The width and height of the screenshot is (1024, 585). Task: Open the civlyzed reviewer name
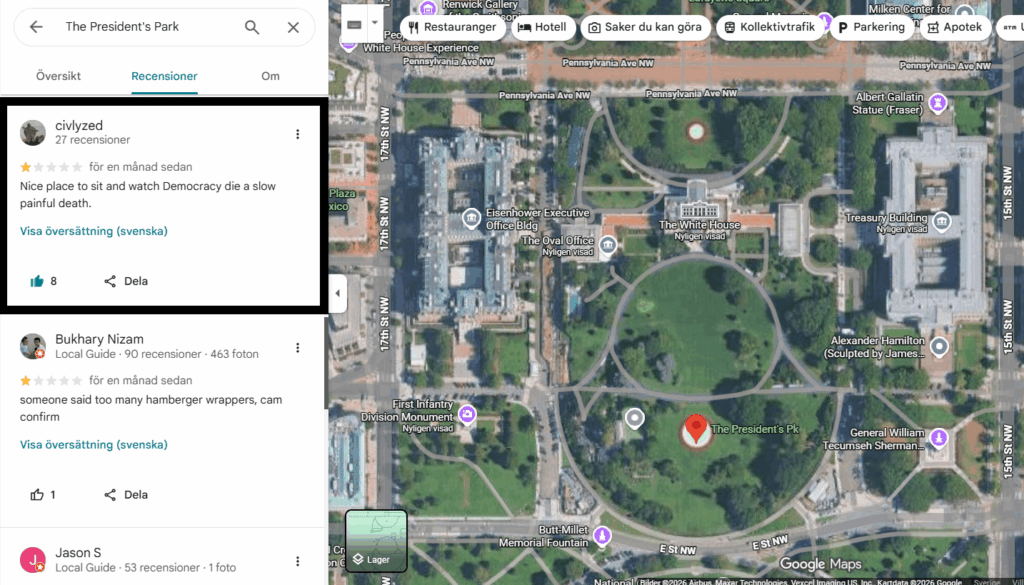point(79,125)
